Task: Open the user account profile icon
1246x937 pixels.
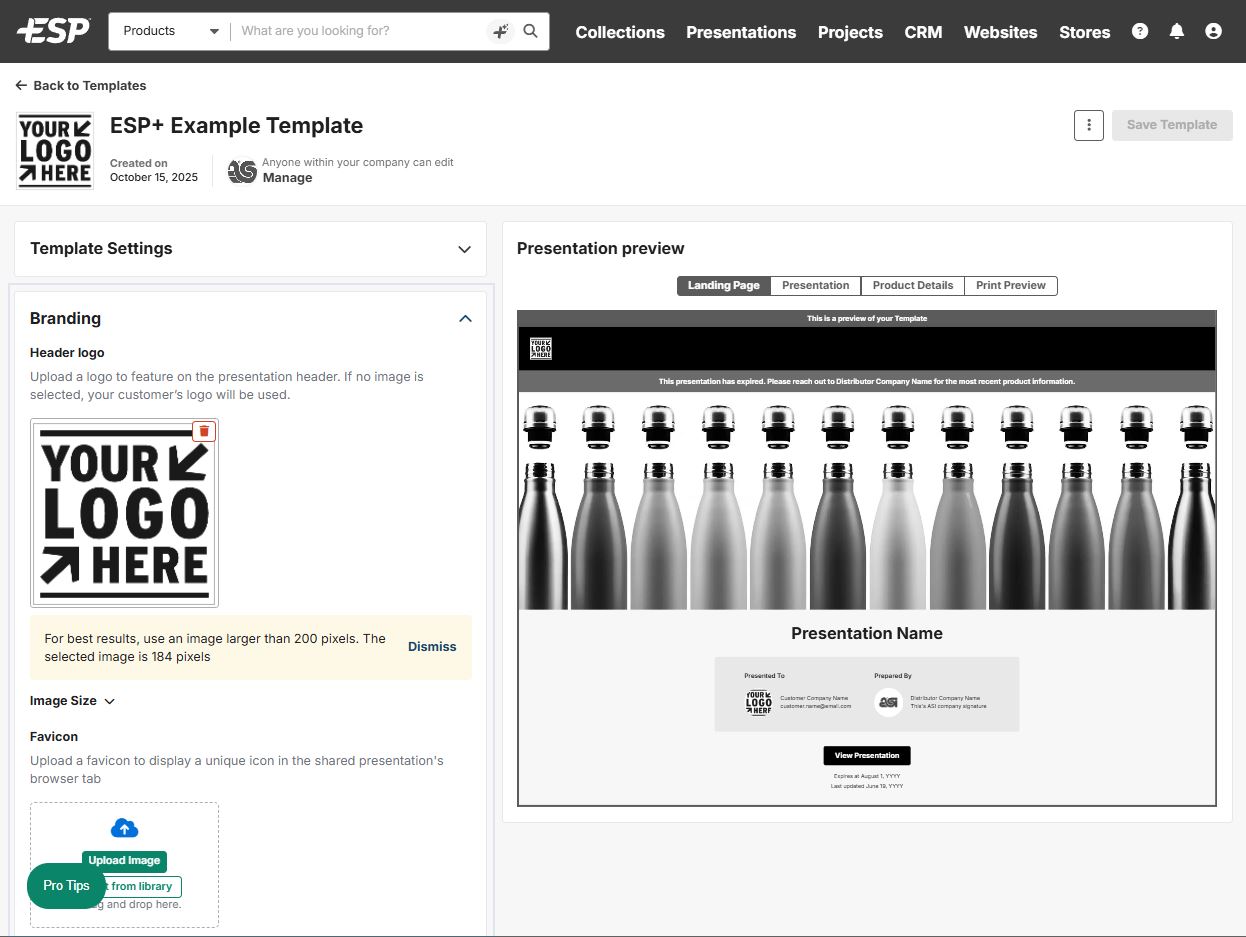Action: point(1213,31)
